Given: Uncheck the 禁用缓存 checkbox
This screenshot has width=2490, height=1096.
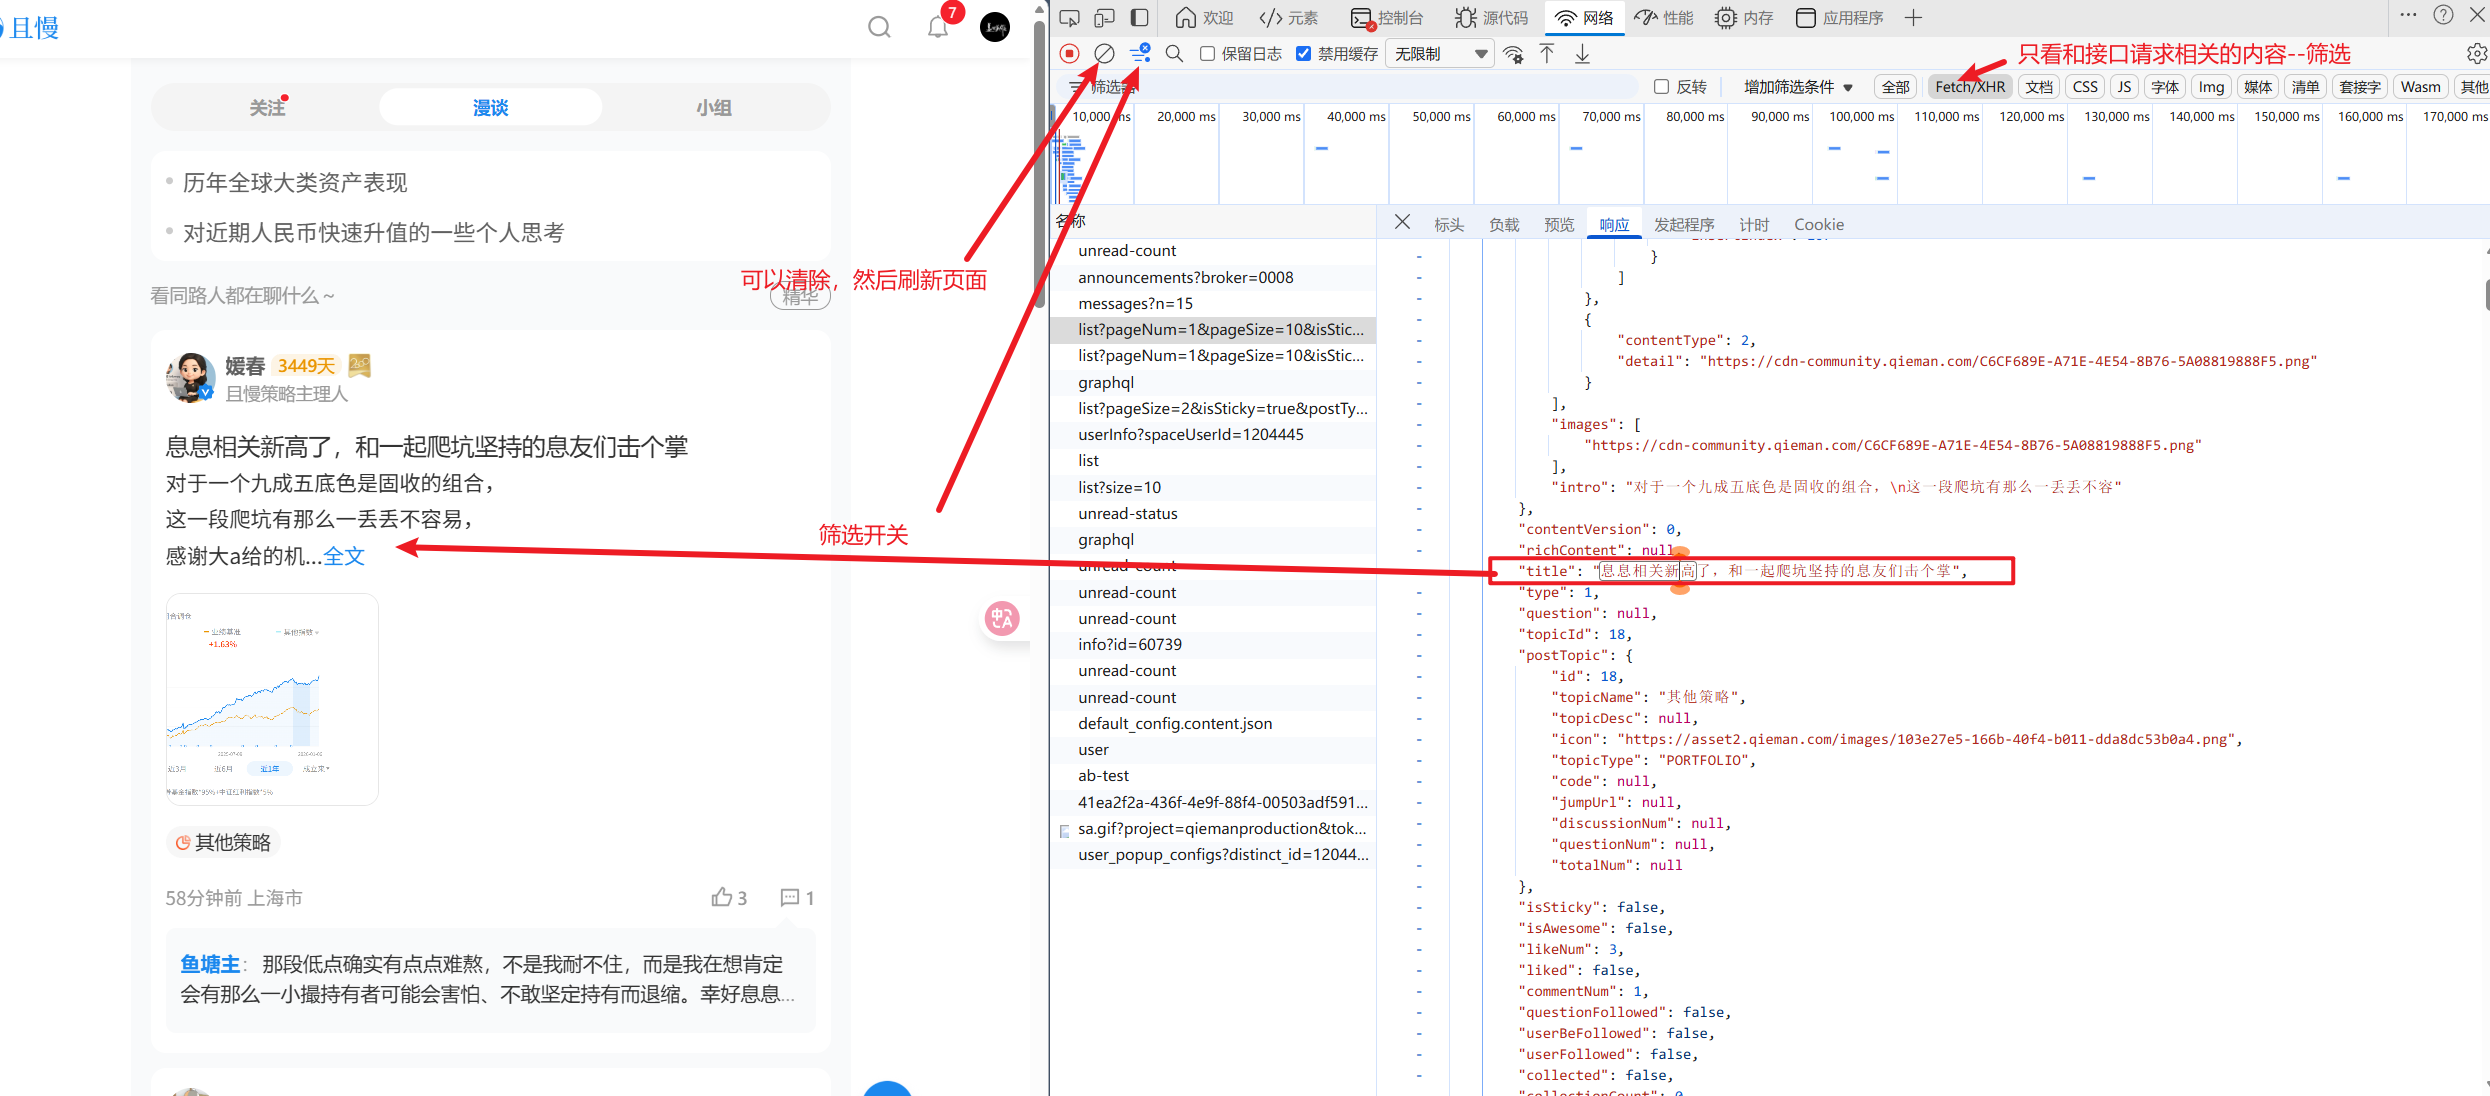Looking at the screenshot, I should pos(1303,54).
